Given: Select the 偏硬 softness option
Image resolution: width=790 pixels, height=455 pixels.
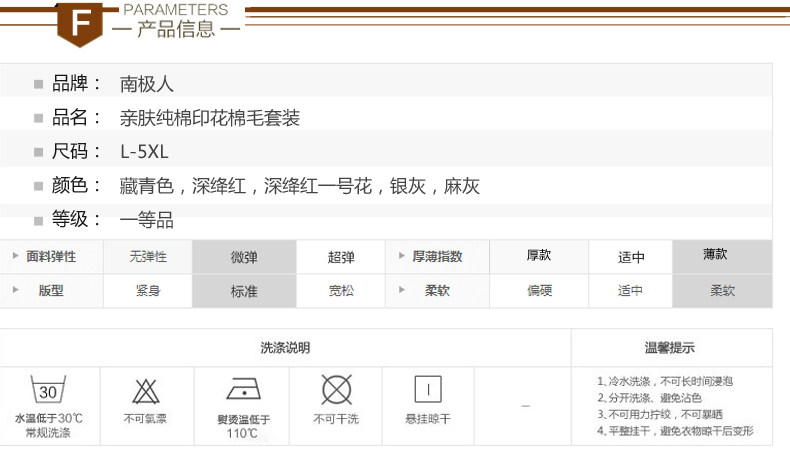Looking at the screenshot, I should coord(539,291).
